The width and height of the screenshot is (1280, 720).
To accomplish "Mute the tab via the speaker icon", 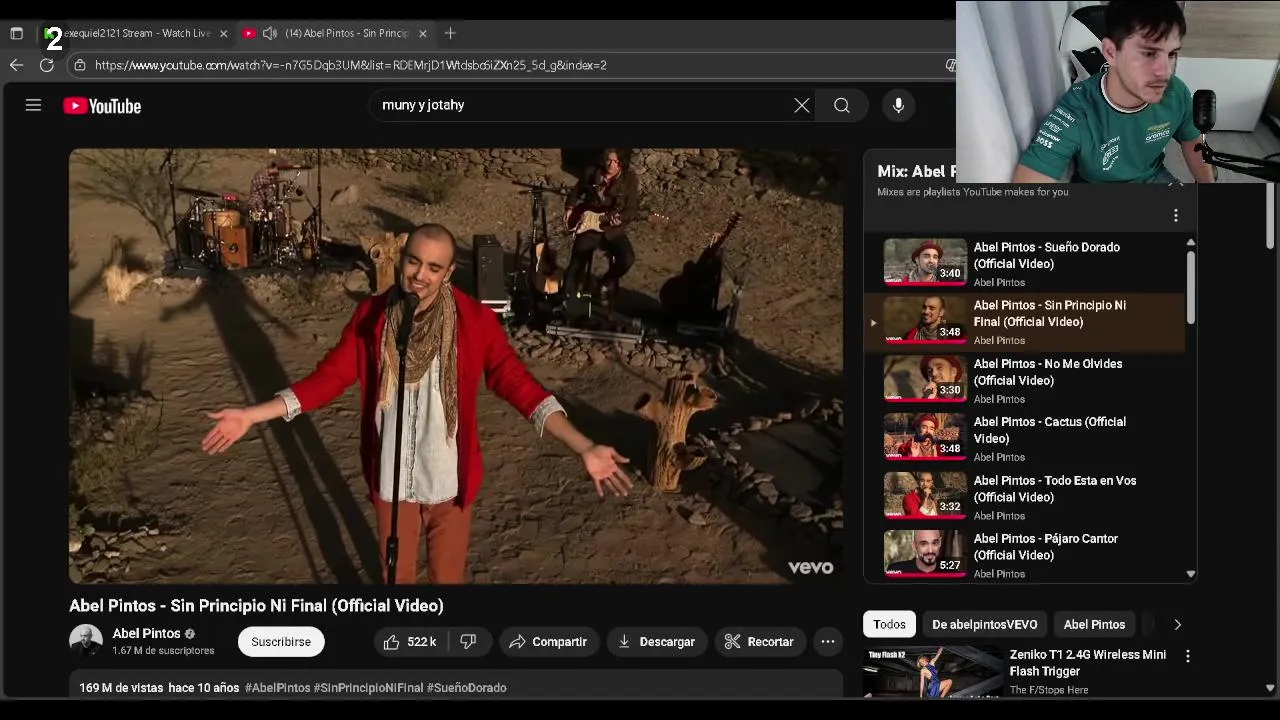I will (x=269, y=33).
